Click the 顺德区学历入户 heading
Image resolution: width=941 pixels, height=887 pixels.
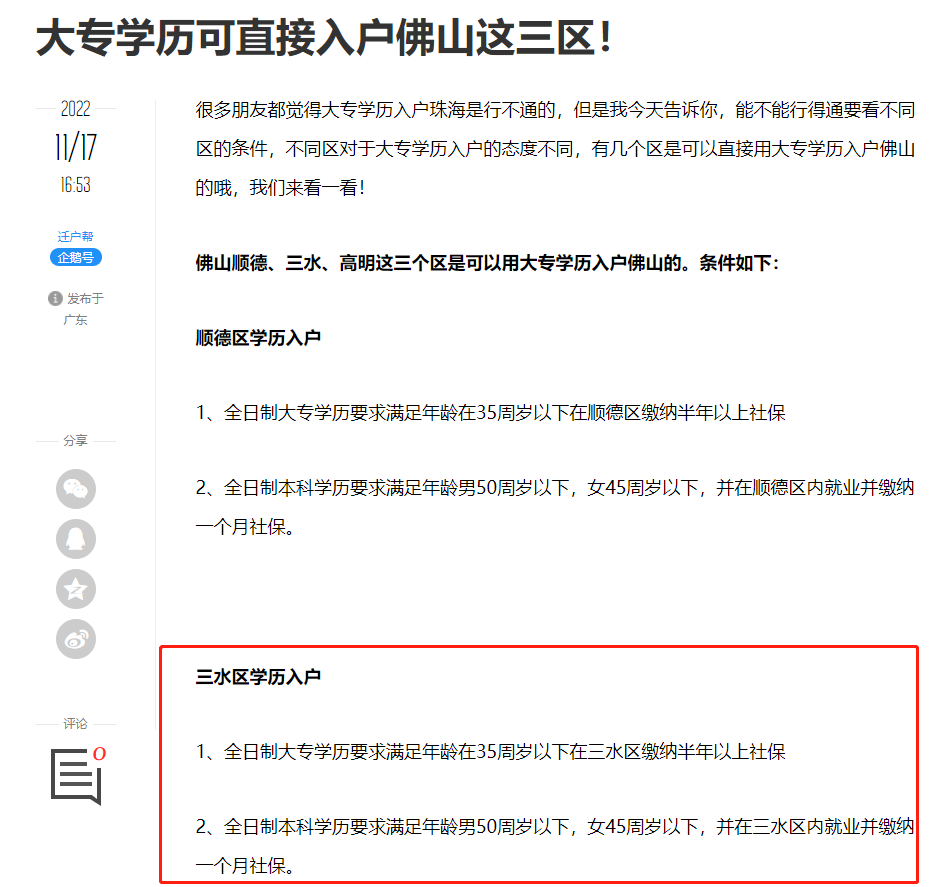click(258, 338)
